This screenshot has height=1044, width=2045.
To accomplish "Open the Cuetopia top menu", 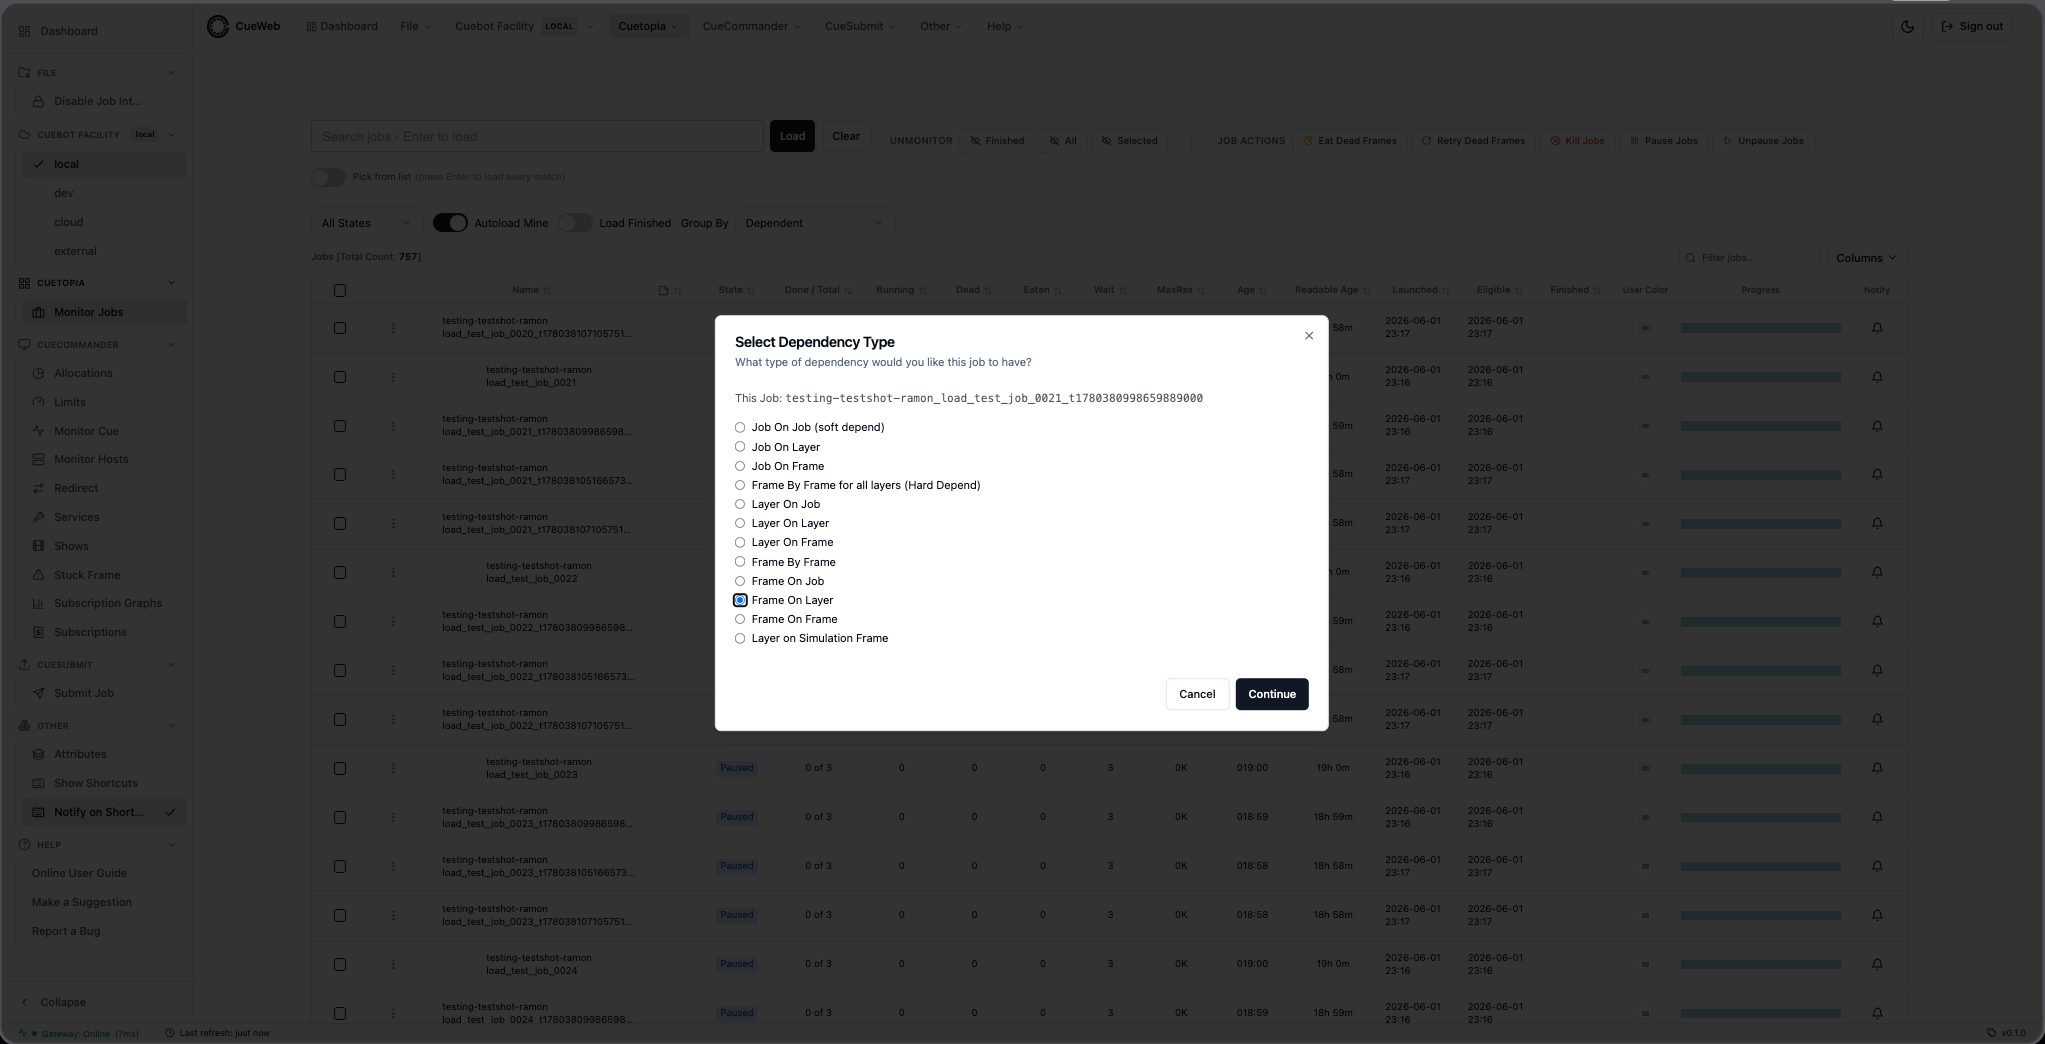I will point(648,26).
